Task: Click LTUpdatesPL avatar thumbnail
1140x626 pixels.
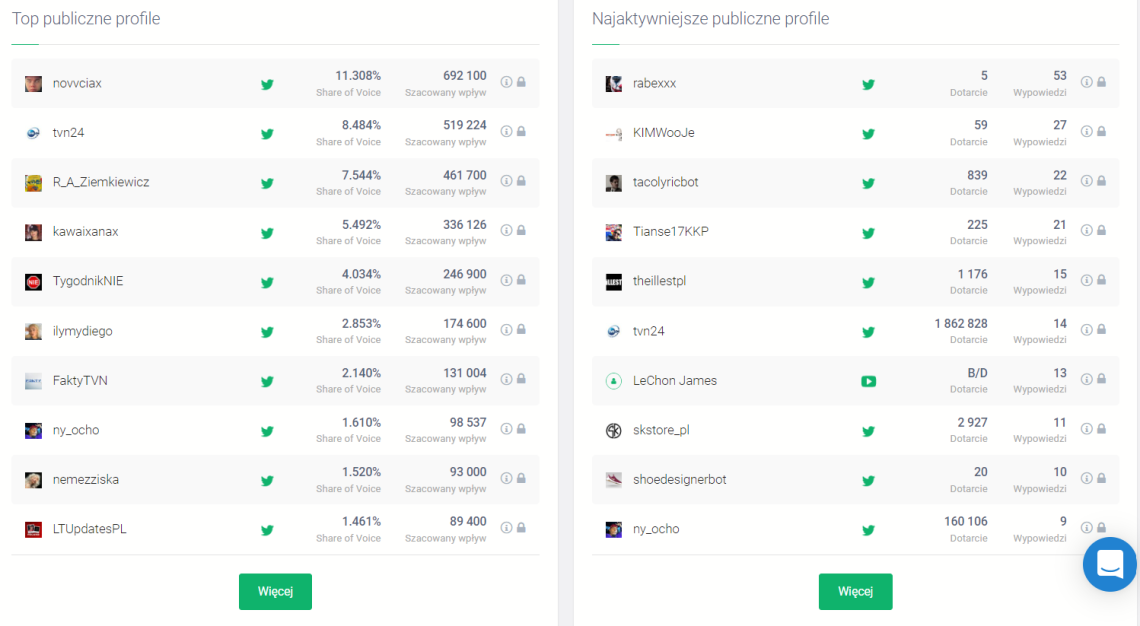Action: (33, 529)
